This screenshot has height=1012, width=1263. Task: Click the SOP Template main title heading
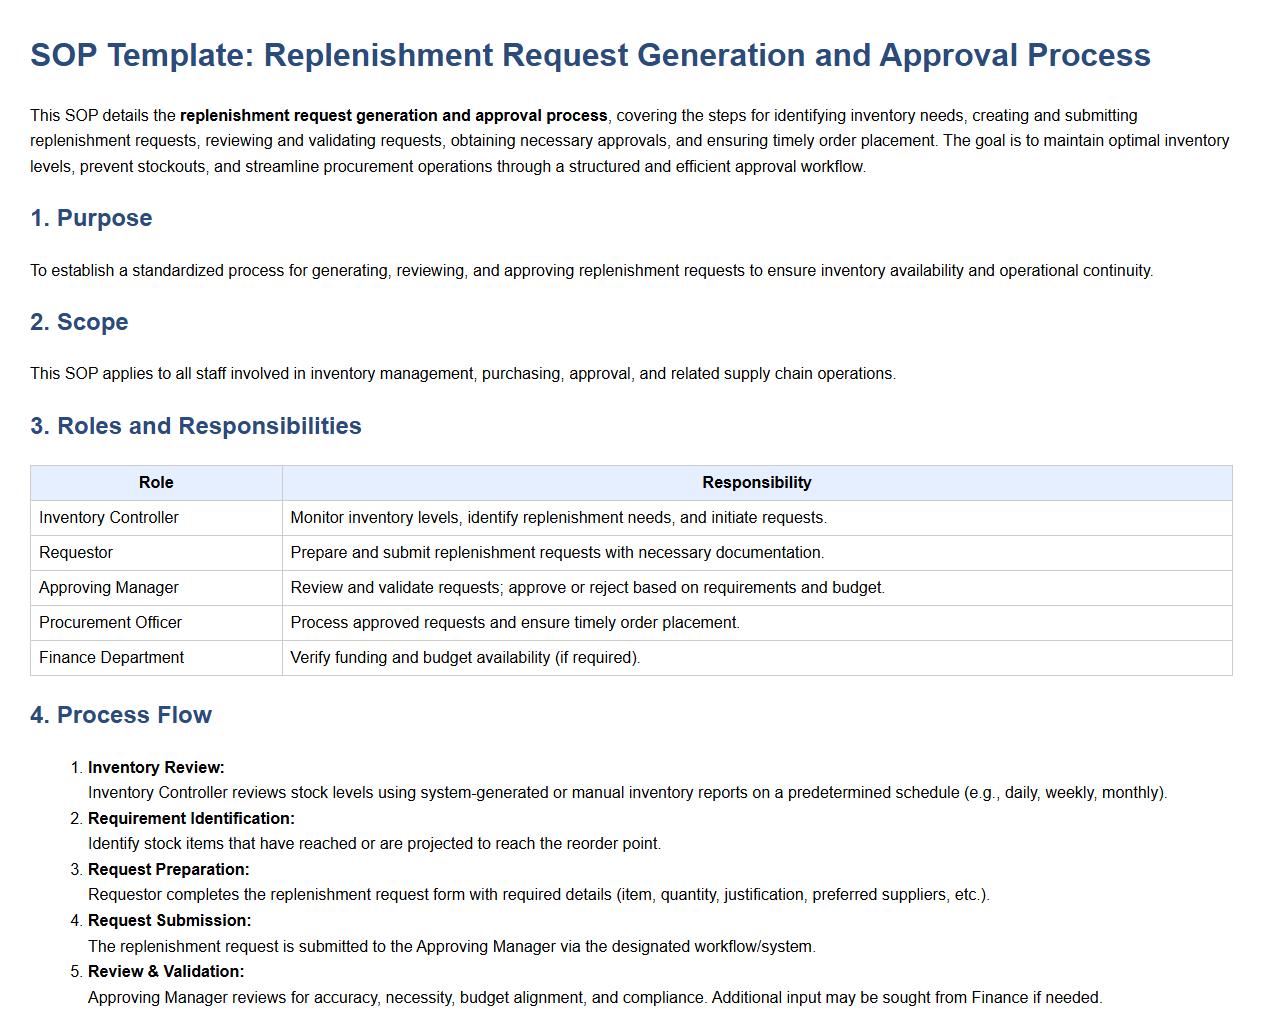tap(590, 55)
